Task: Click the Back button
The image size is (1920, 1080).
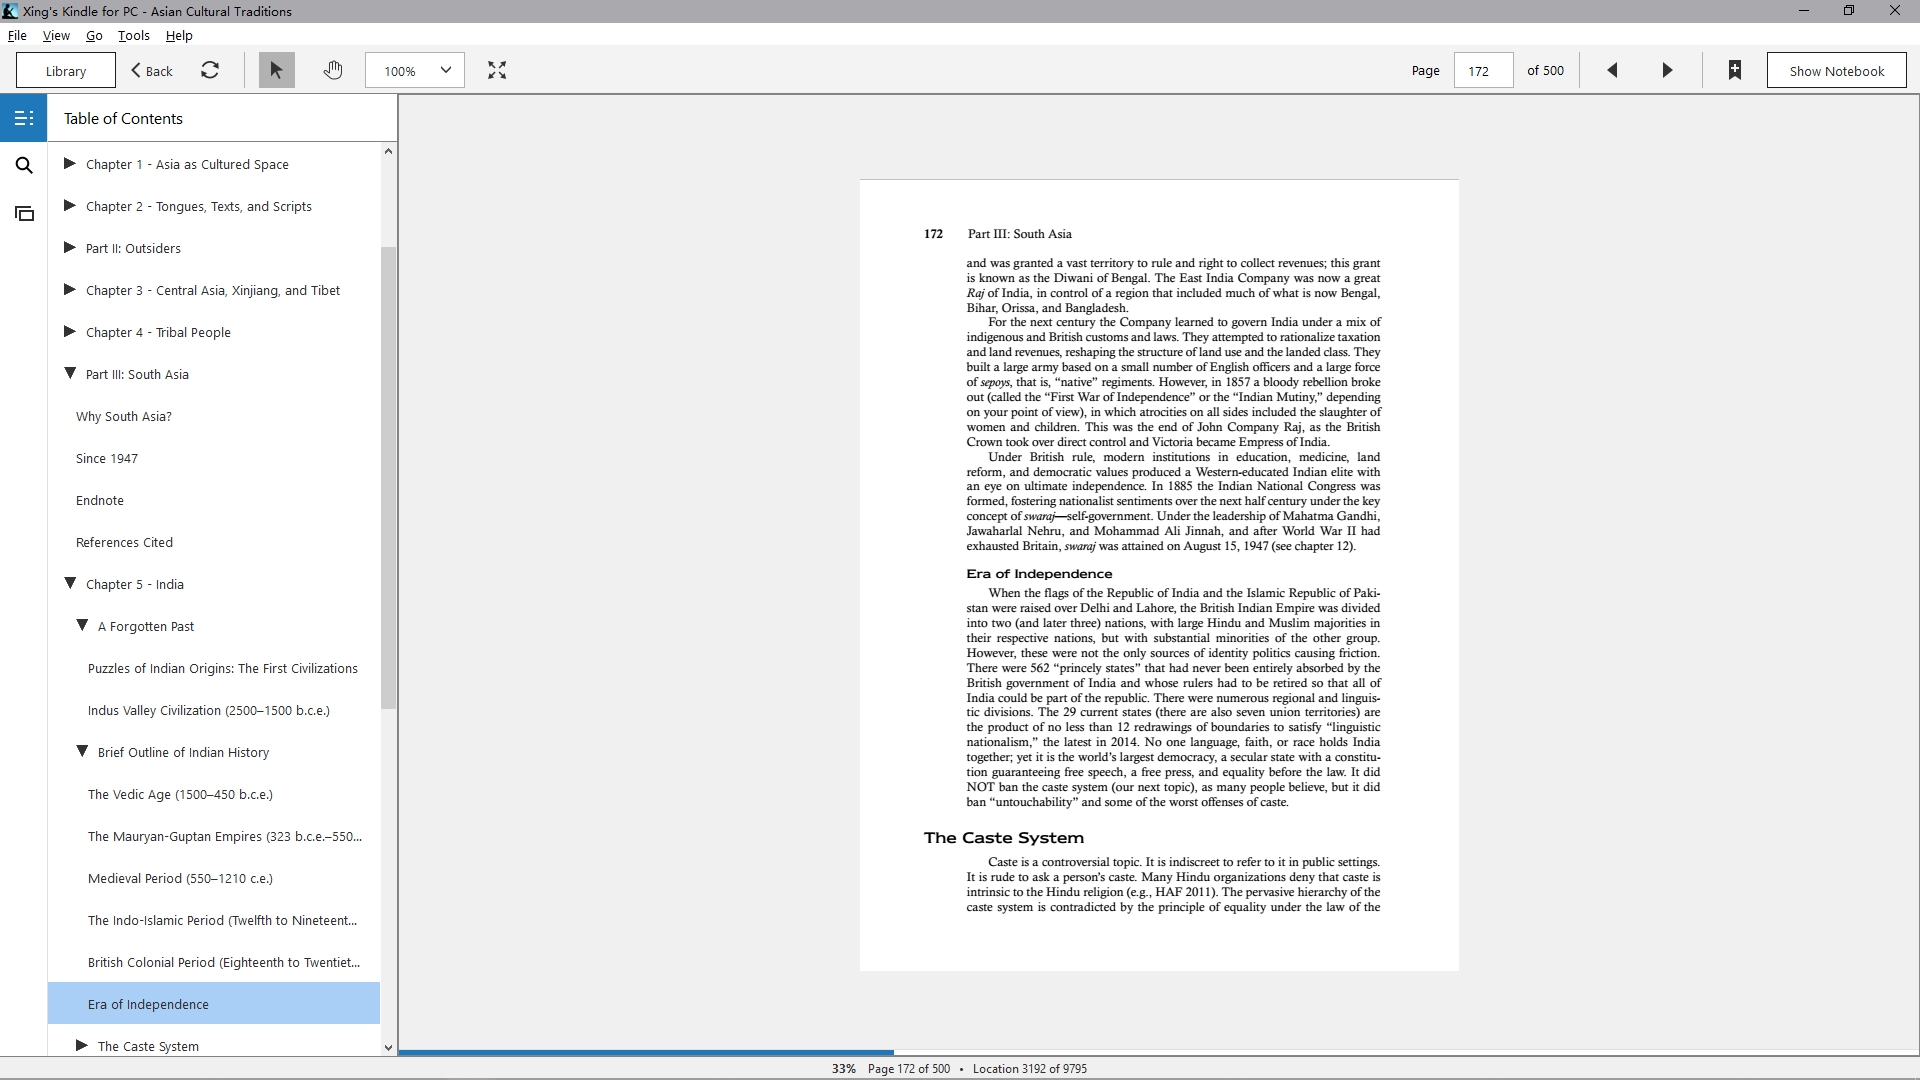Action: [x=152, y=70]
